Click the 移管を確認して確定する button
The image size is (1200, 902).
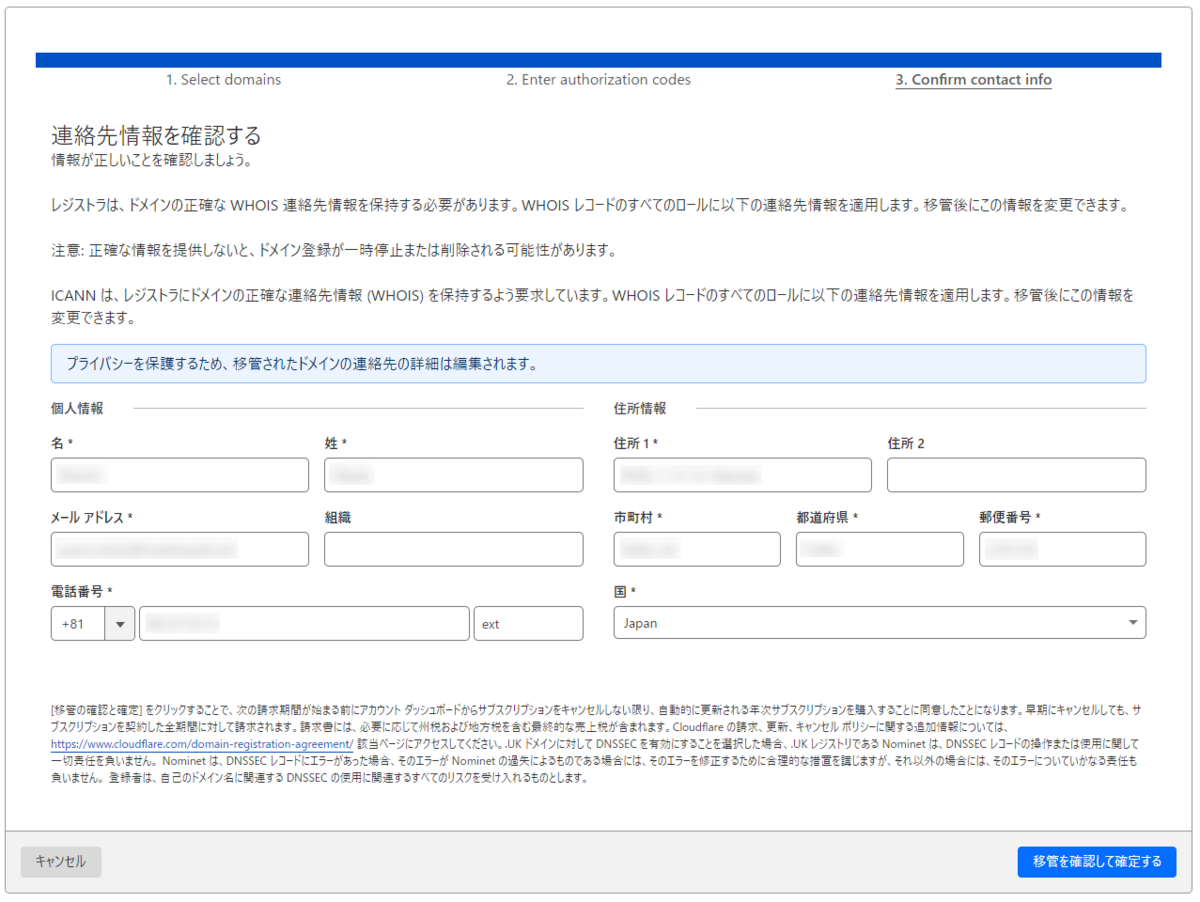pos(1096,861)
